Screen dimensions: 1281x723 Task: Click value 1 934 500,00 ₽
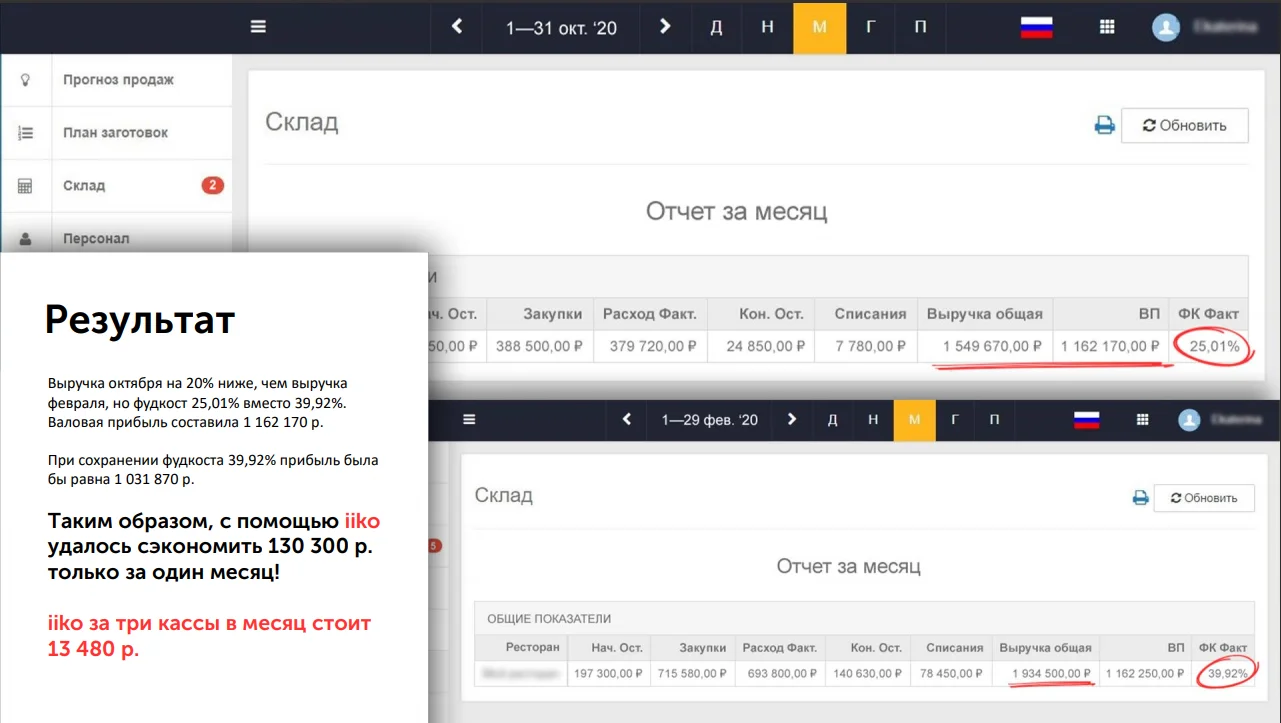point(1050,673)
